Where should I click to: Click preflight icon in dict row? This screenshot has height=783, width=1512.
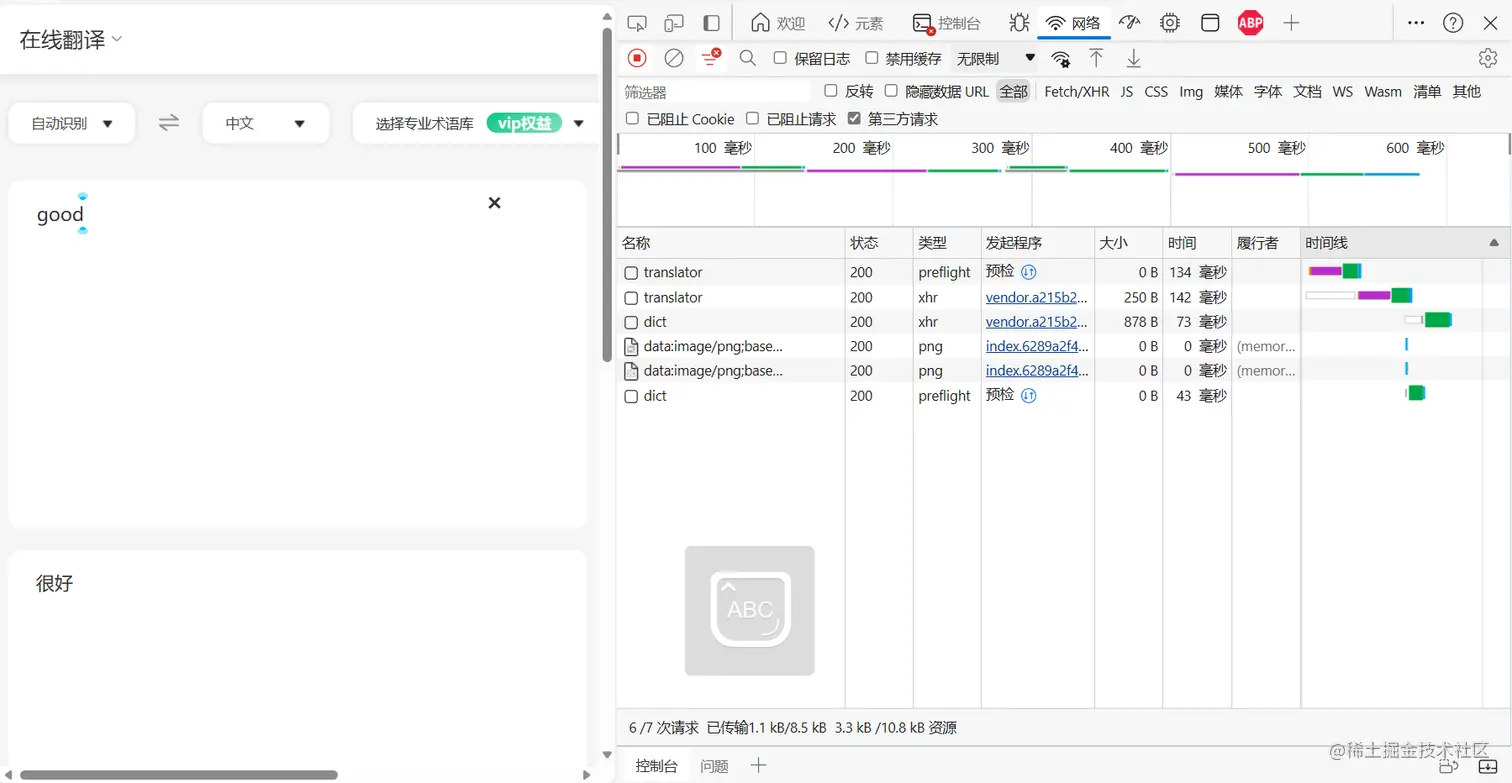click(1029, 396)
